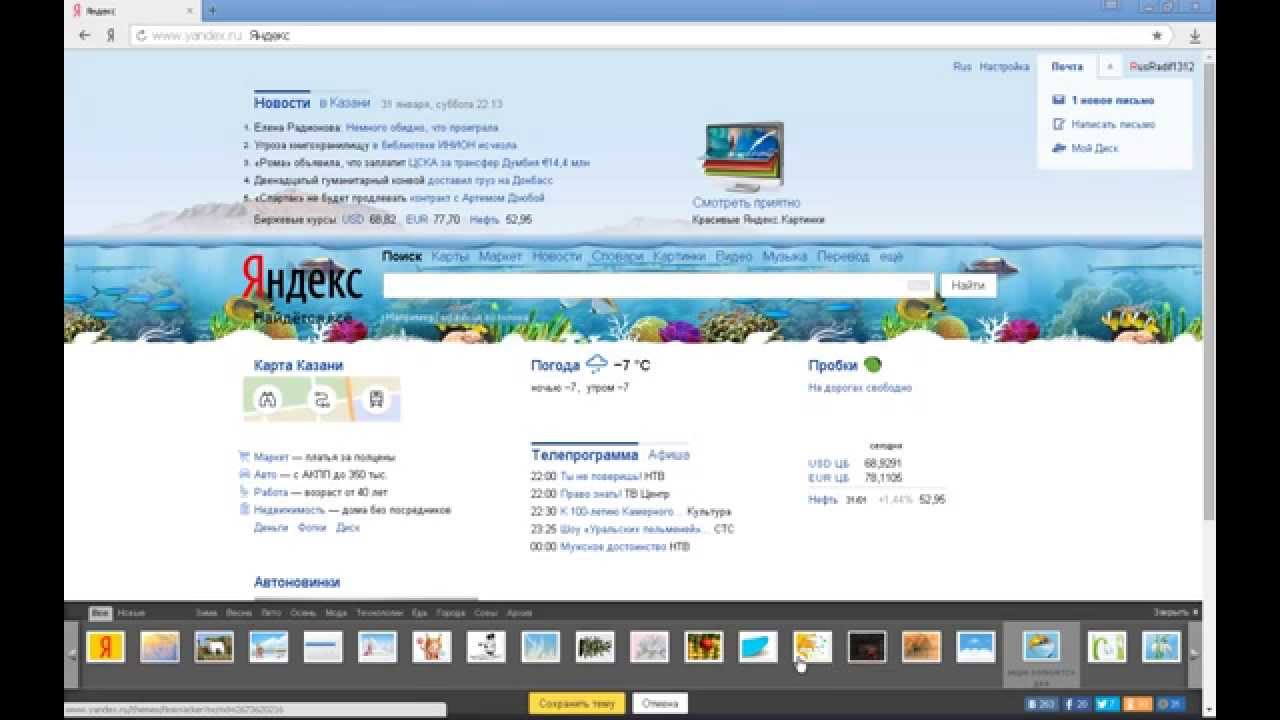Open the 'Маркет' link in services list

coord(271,457)
